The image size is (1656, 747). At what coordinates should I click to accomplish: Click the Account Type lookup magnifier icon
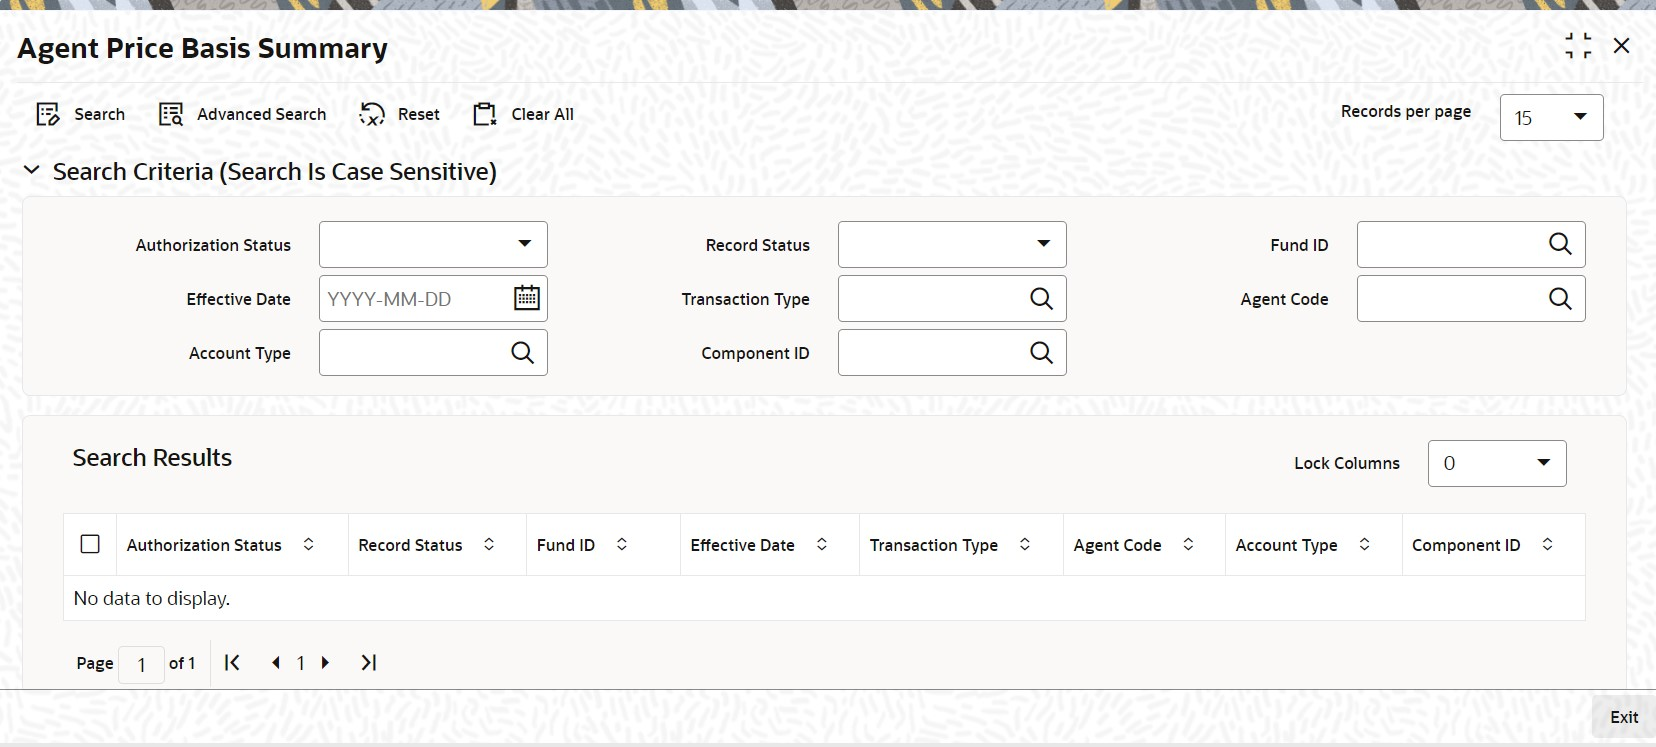coord(522,352)
